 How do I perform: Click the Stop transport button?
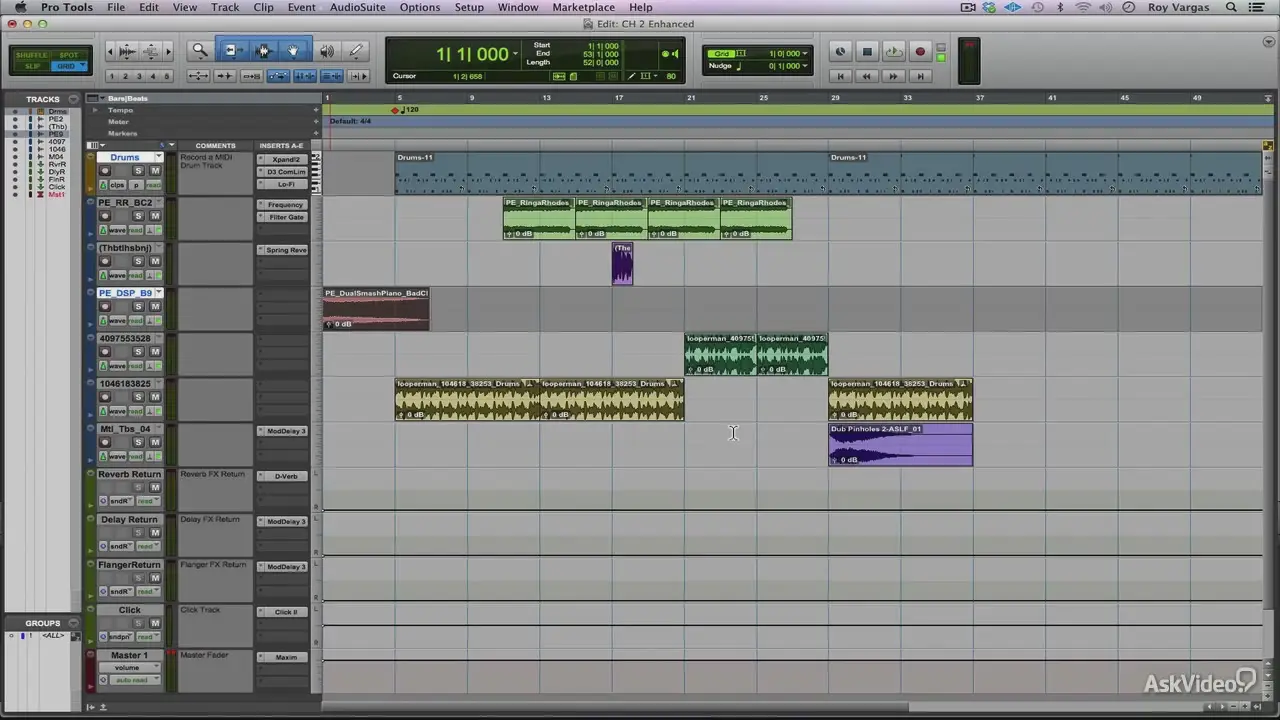click(x=867, y=52)
